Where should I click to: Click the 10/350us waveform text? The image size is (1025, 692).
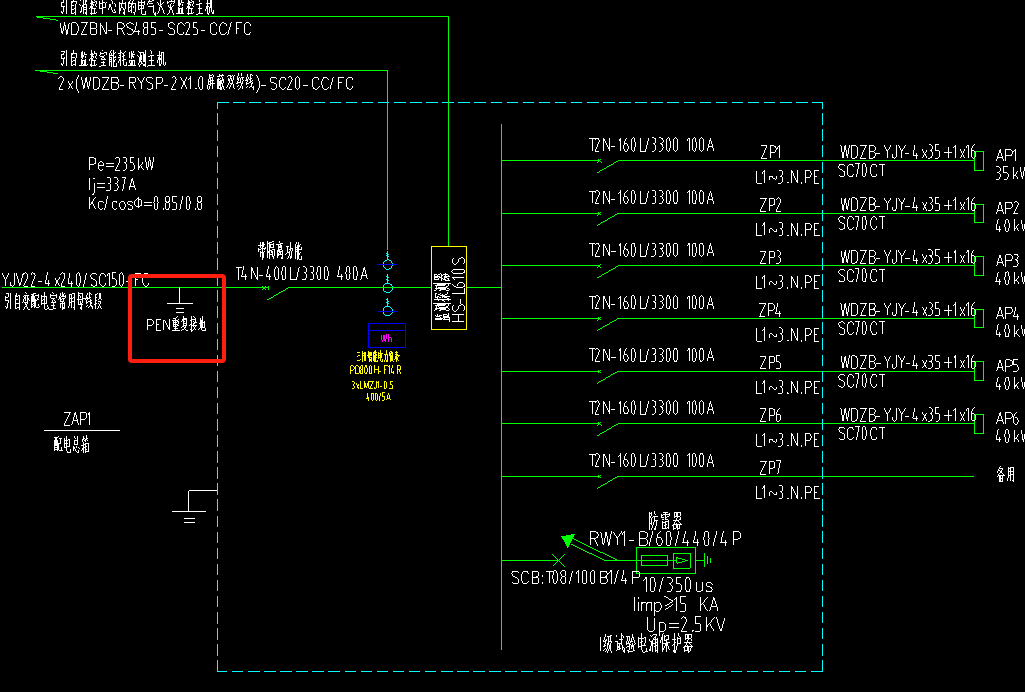click(x=678, y=585)
